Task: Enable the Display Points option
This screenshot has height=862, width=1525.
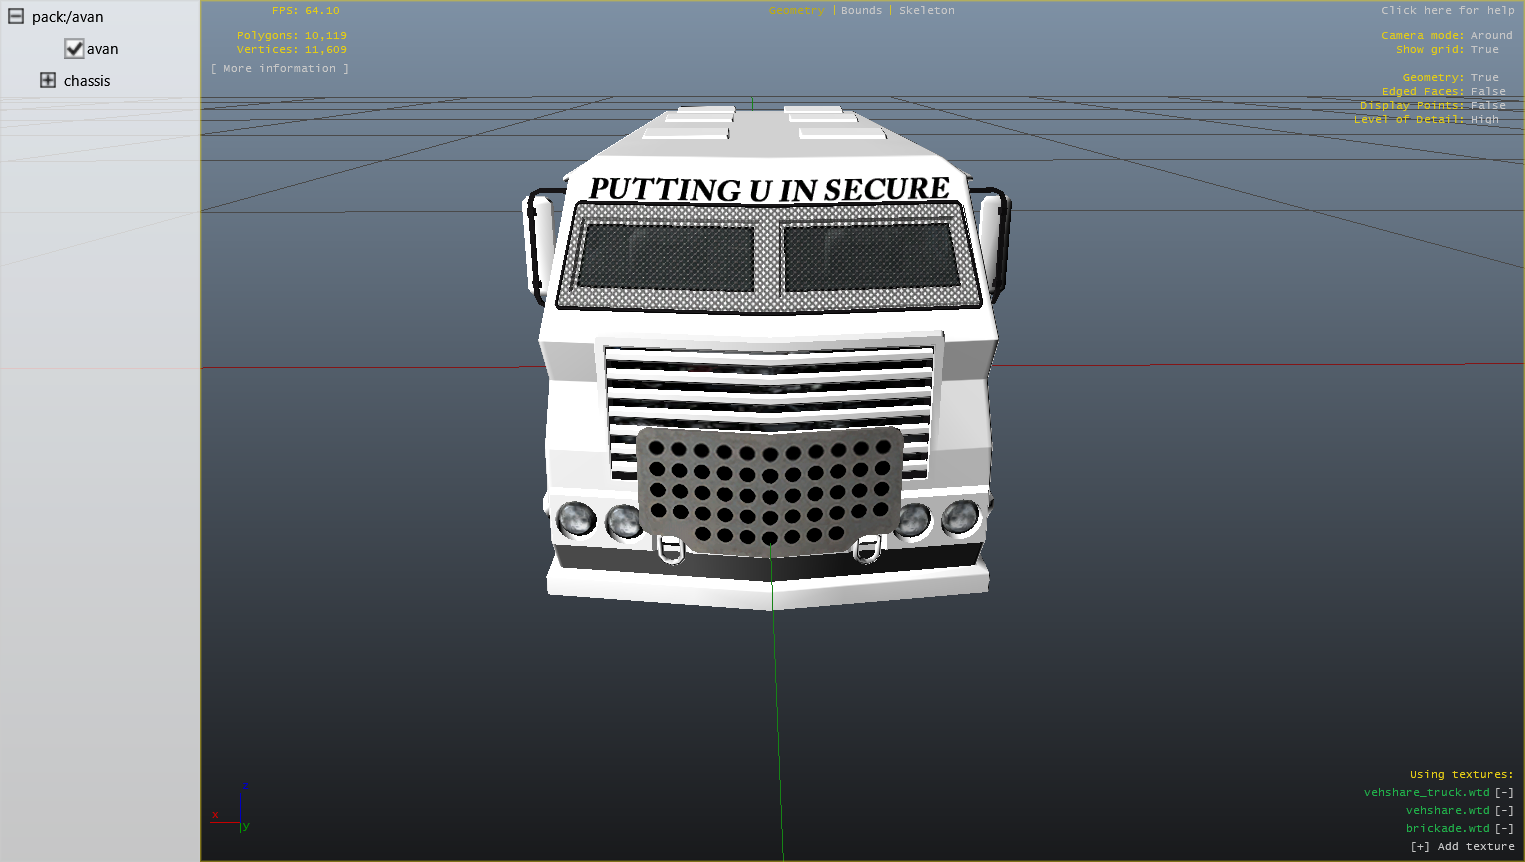Action: 1487,106
